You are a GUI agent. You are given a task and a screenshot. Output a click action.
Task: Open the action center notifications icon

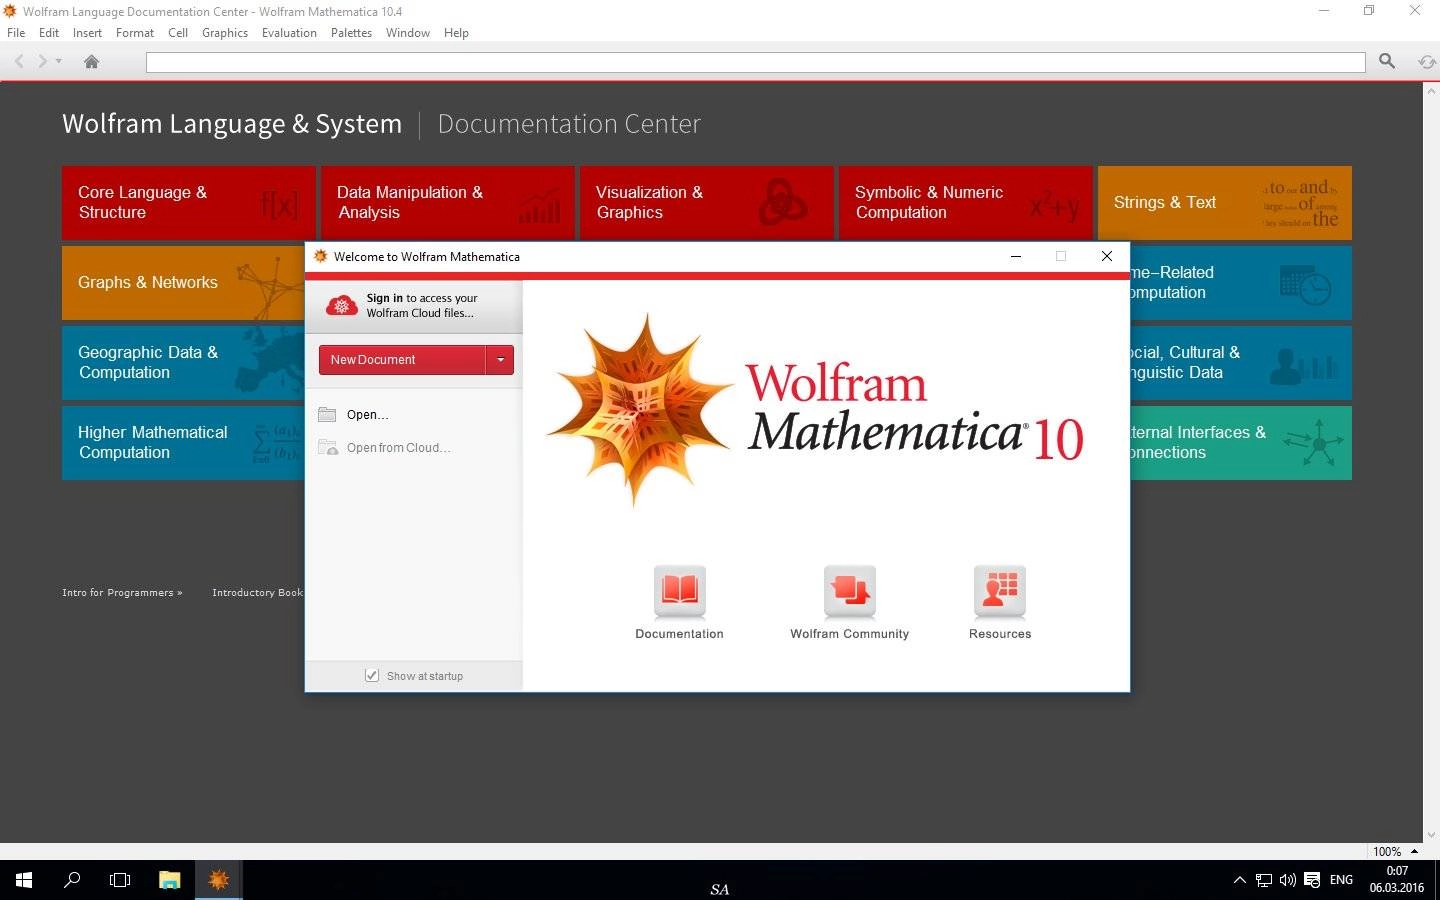(x=1312, y=880)
